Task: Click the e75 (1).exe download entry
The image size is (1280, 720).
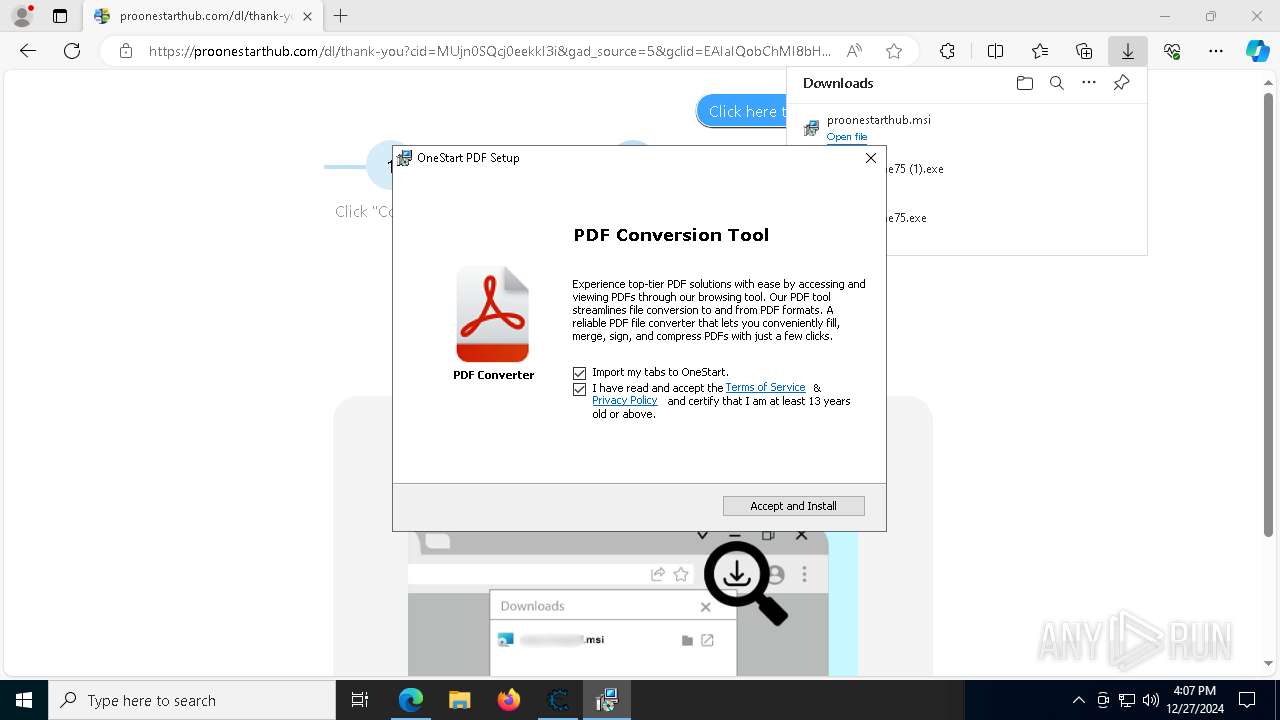Action: [915, 169]
